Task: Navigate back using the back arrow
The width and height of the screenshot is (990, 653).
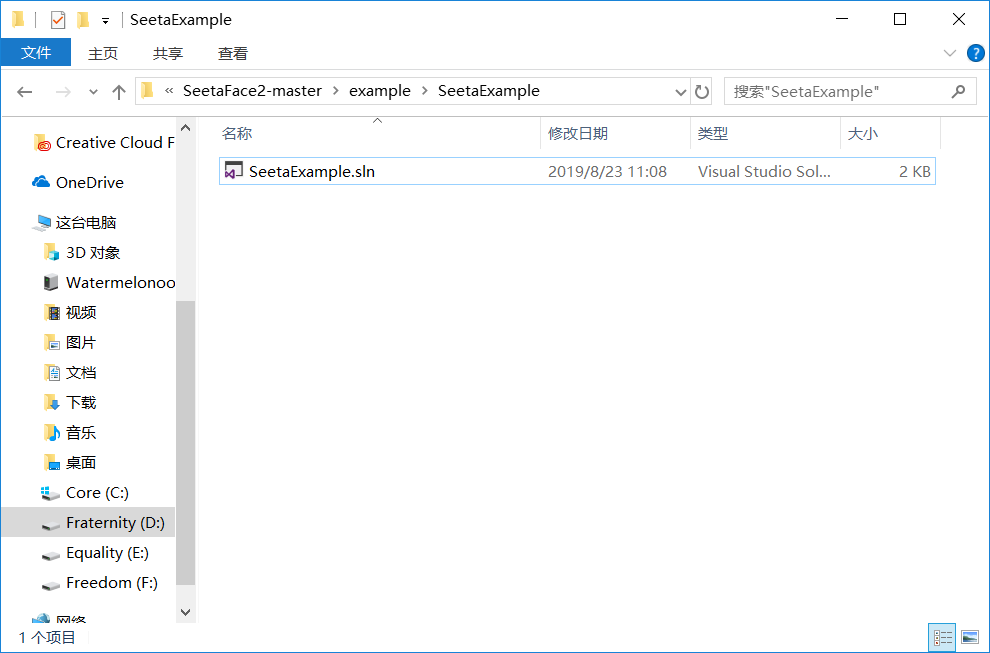Action: tap(24, 91)
